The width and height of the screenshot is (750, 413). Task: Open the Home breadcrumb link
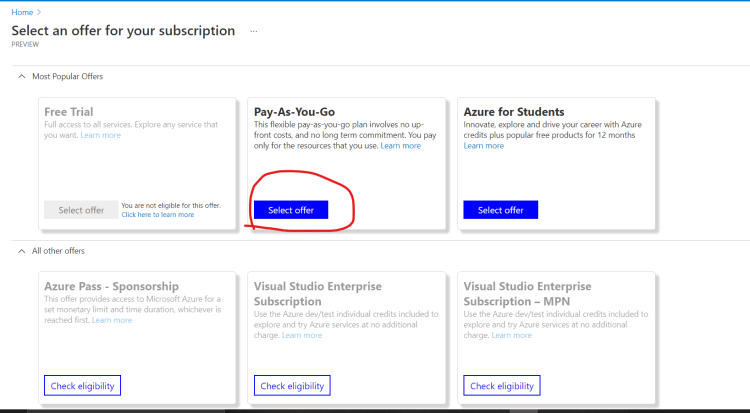point(22,12)
